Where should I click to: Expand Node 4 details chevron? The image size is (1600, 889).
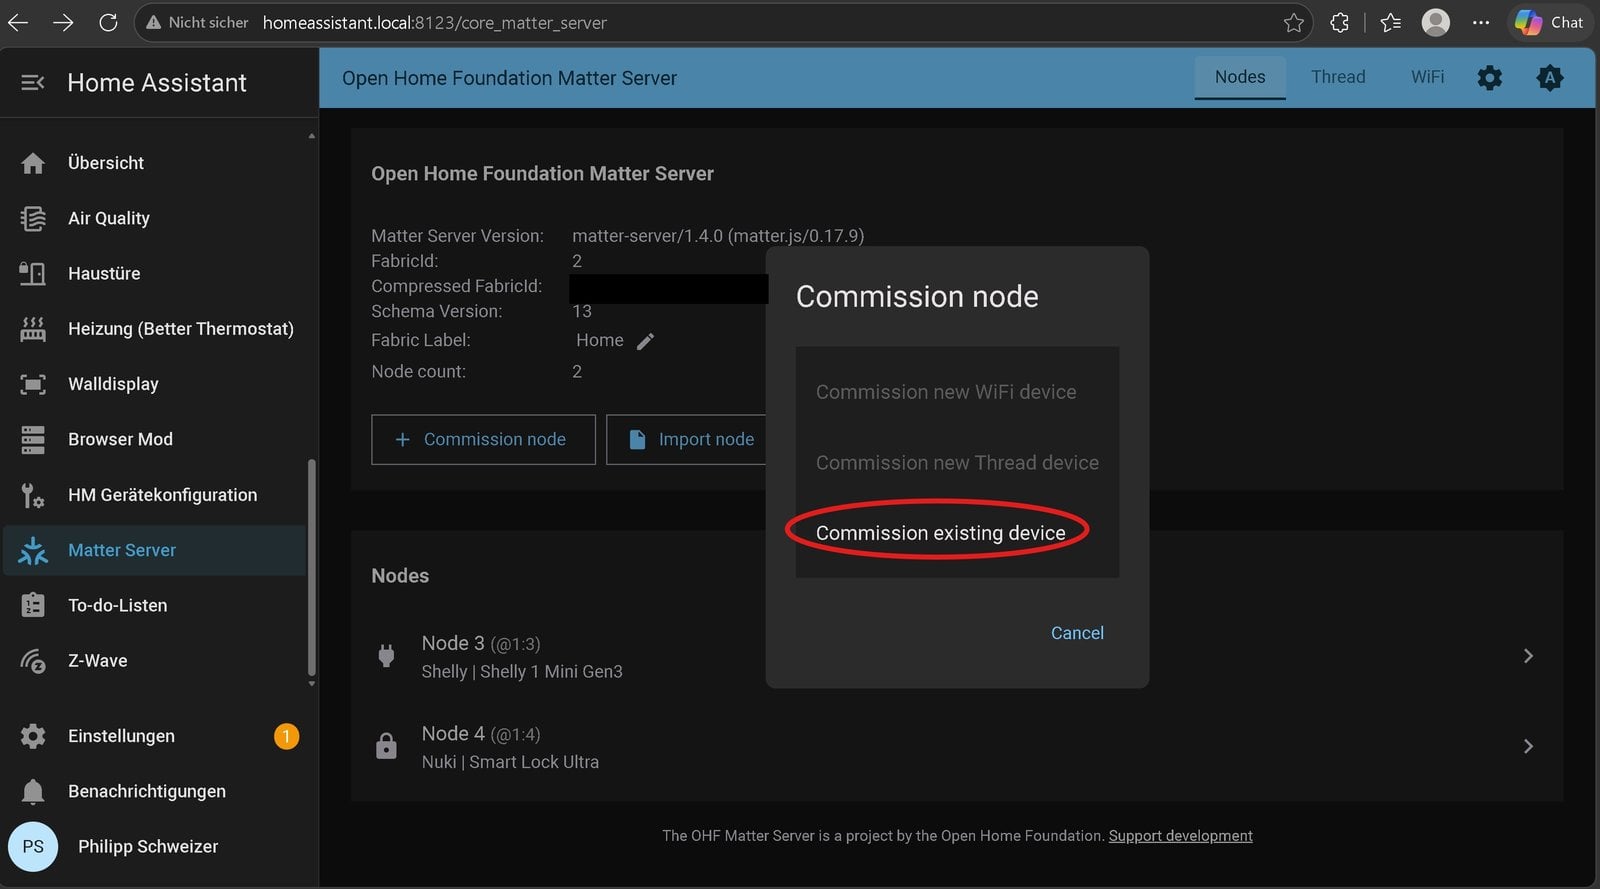1528,746
